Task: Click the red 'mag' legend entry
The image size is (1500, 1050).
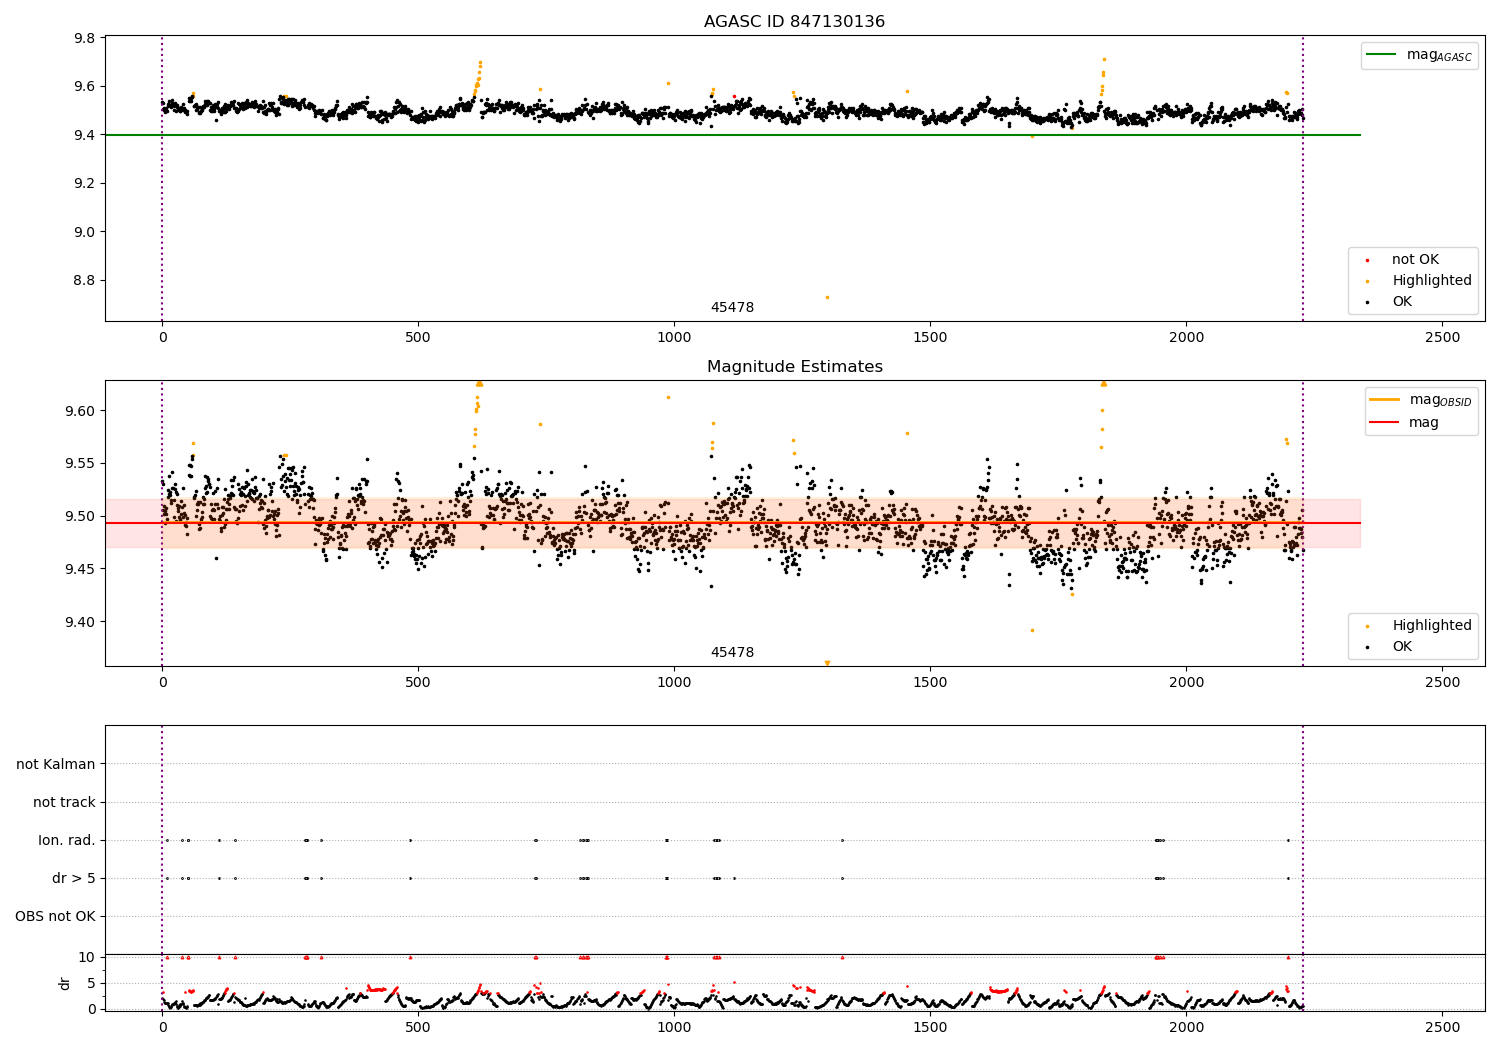Action: click(x=1405, y=423)
